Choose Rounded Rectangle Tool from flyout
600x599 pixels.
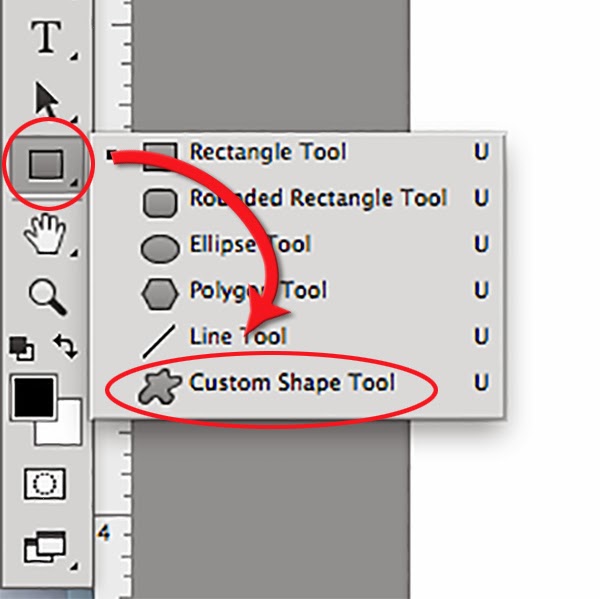318,200
